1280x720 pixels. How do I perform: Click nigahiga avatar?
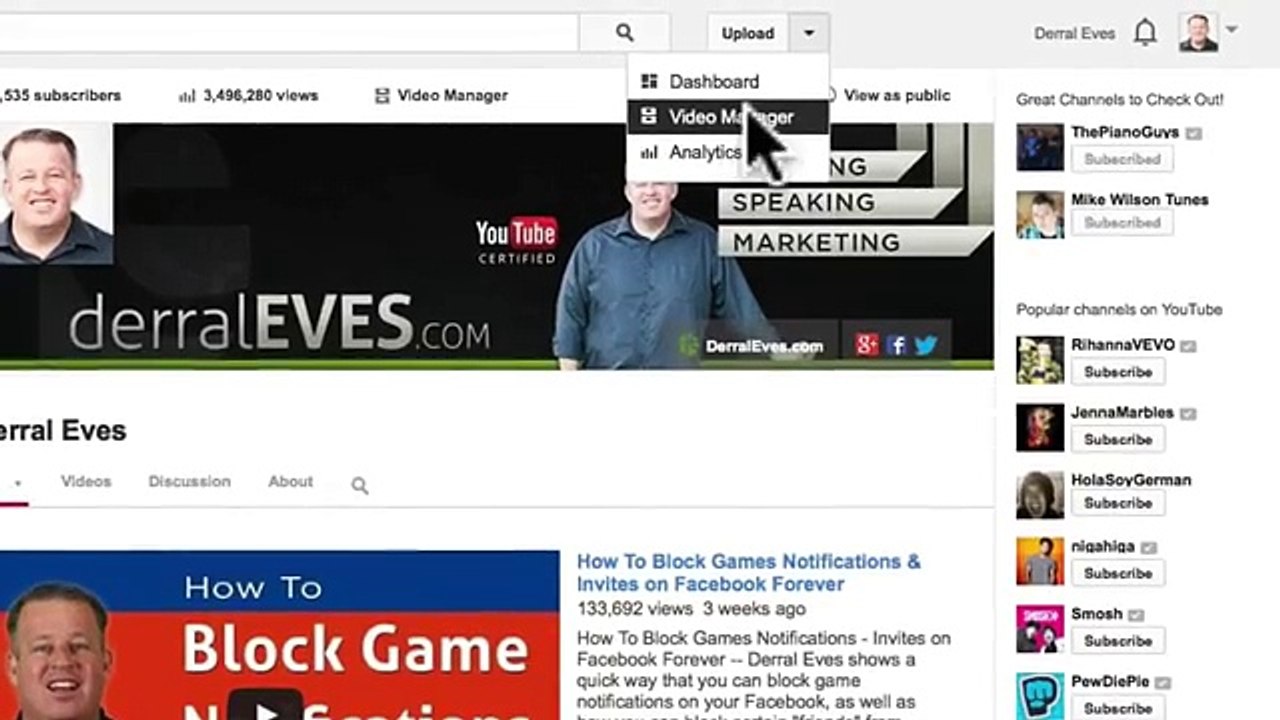(1040, 562)
